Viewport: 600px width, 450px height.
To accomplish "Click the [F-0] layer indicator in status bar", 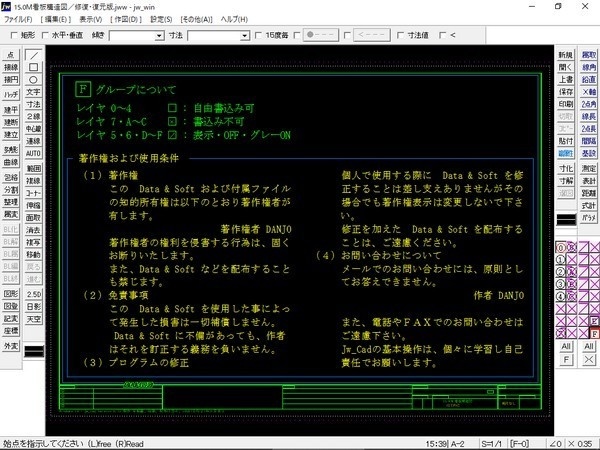I will (519, 444).
